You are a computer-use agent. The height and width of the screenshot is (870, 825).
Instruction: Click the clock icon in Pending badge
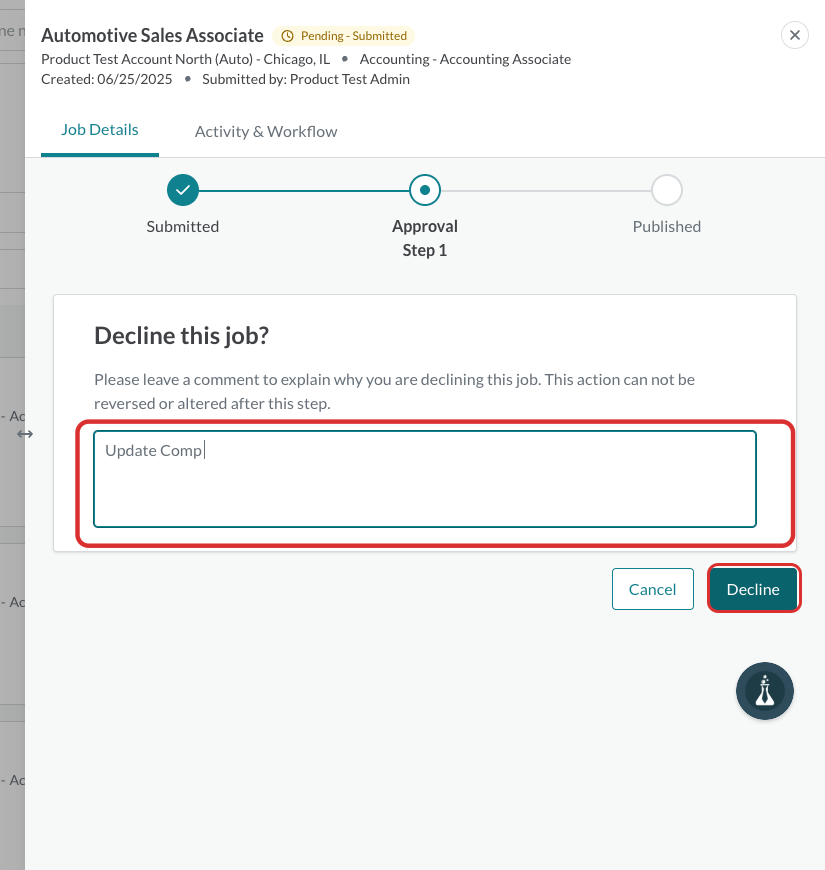(x=287, y=36)
